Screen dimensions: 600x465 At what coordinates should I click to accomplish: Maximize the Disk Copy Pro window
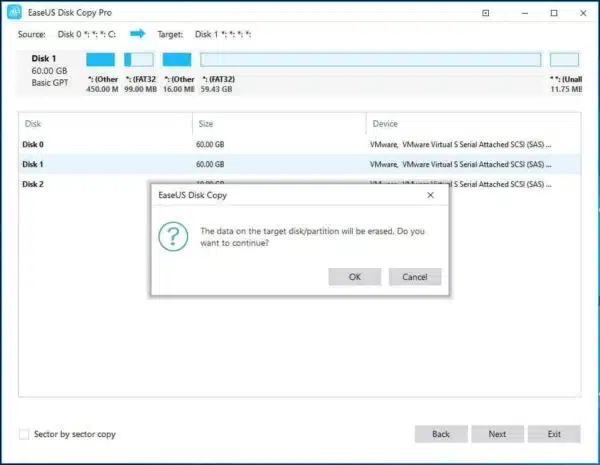point(554,13)
